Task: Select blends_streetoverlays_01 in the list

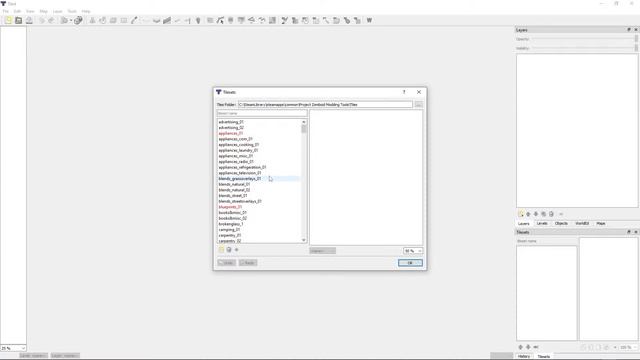Action: (x=240, y=202)
